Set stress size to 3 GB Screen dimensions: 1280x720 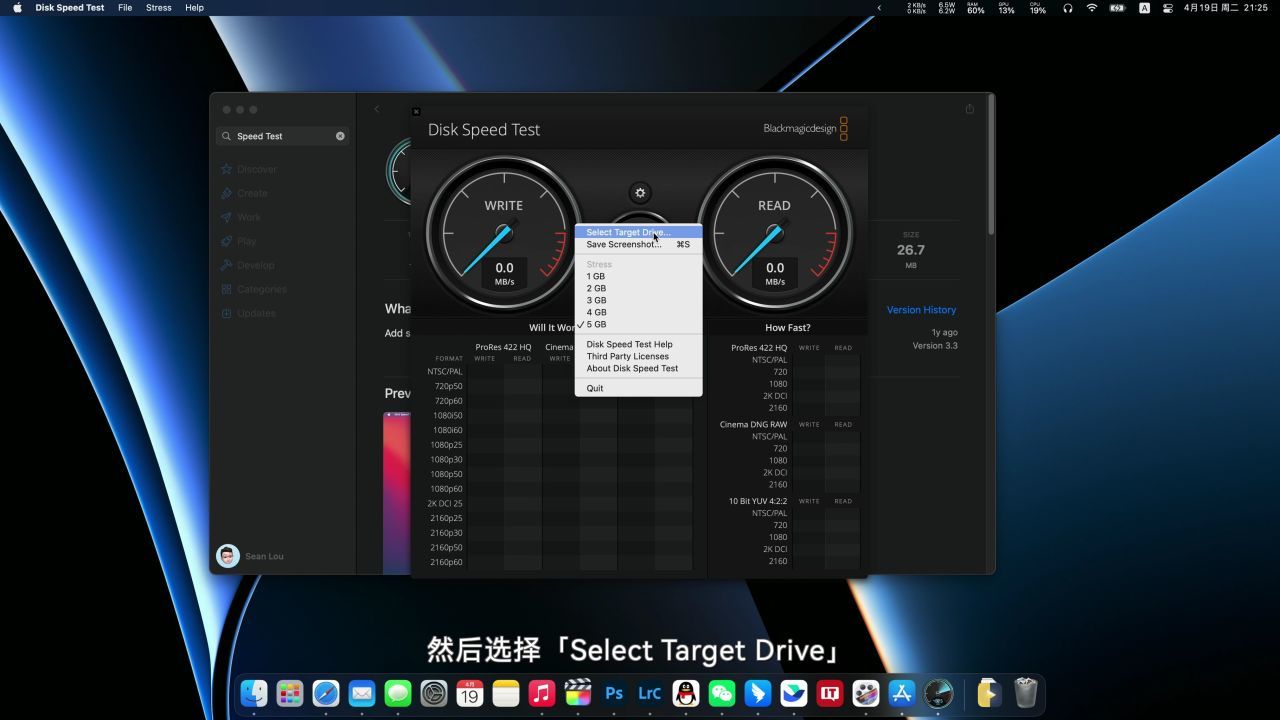pos(638,300)
